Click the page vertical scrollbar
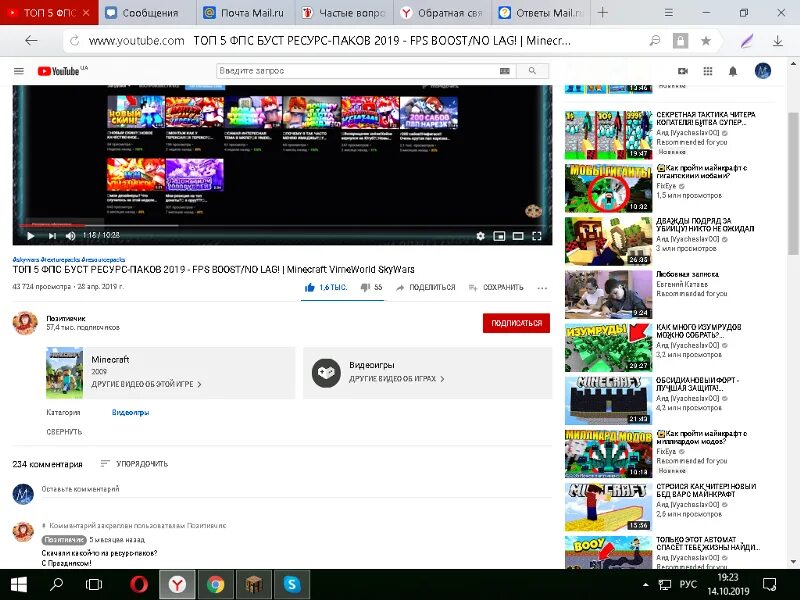This screenshot has height=600, width=800. (793, 184)
